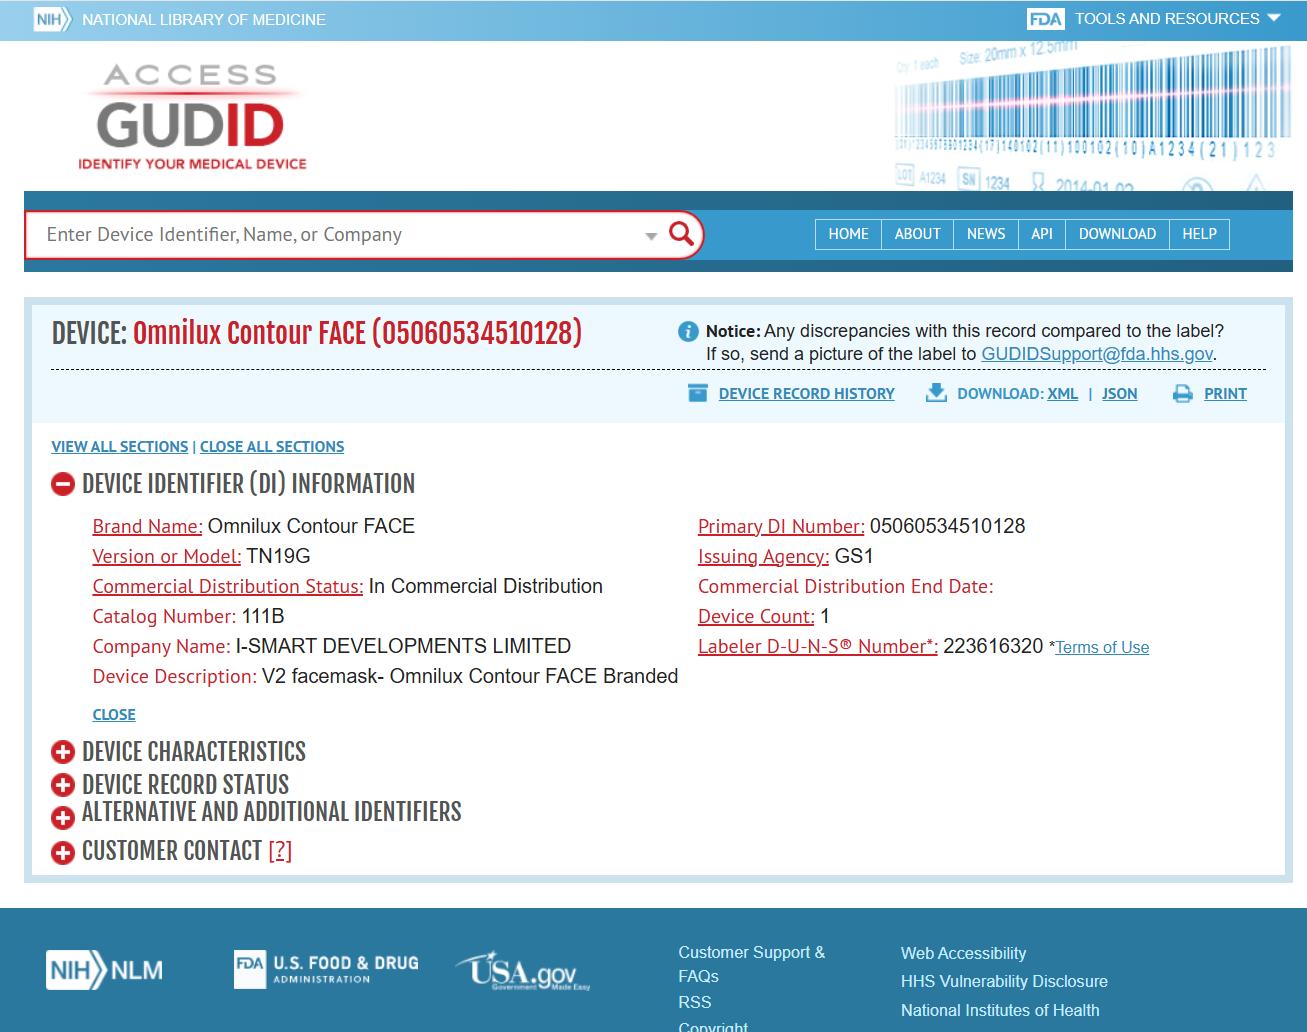Viewport: 1307px width, 1032px height.
Task: Click the download arrow icon
Action: pos(936,393)
